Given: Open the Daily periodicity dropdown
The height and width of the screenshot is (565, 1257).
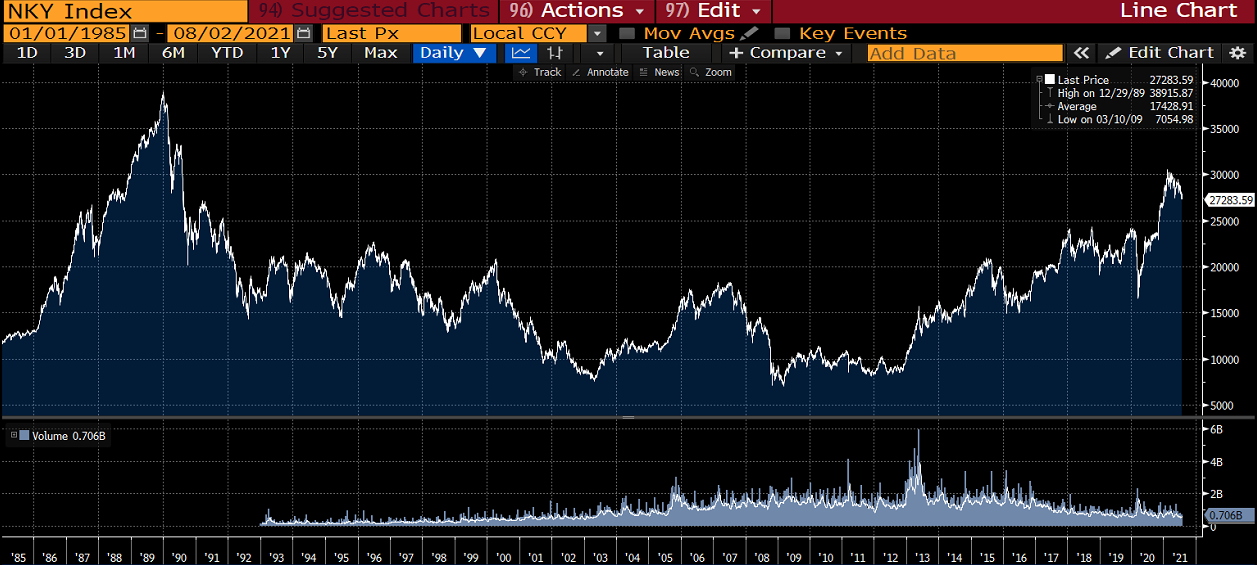Looking at the screenshot, I should tap(453, 53).
